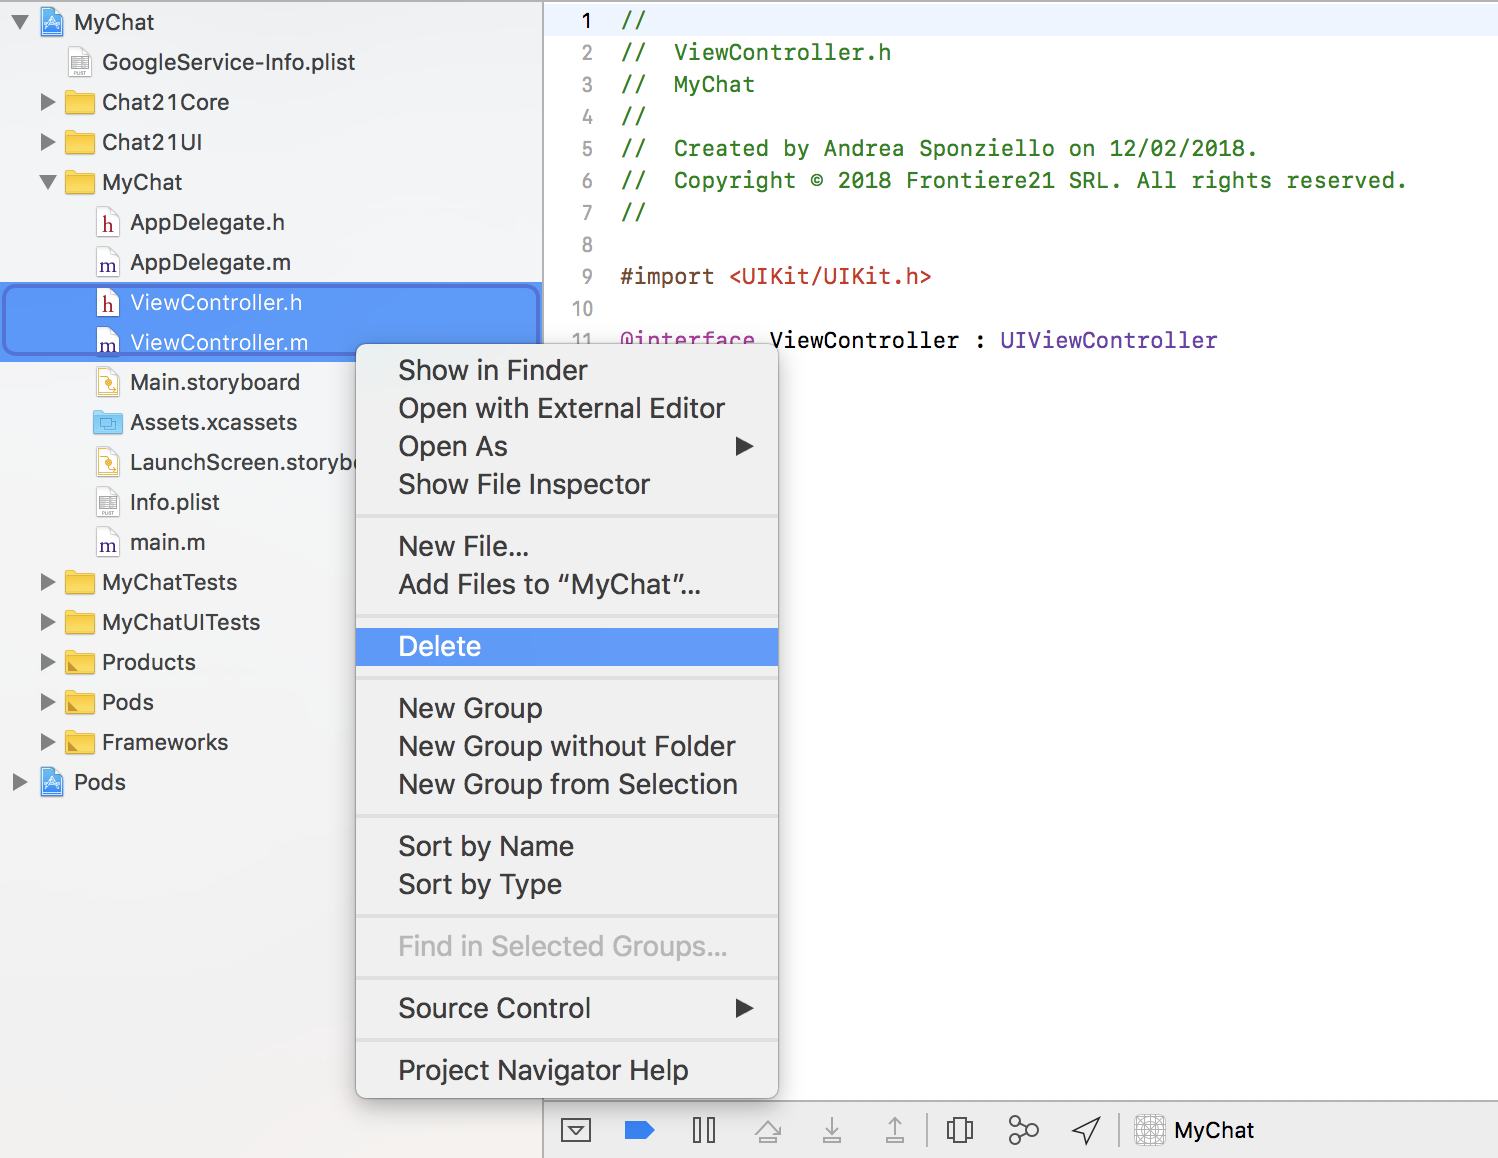Click the hide debug area icon
This screenshot has width=1498, height=1158.
point(575,1130)
